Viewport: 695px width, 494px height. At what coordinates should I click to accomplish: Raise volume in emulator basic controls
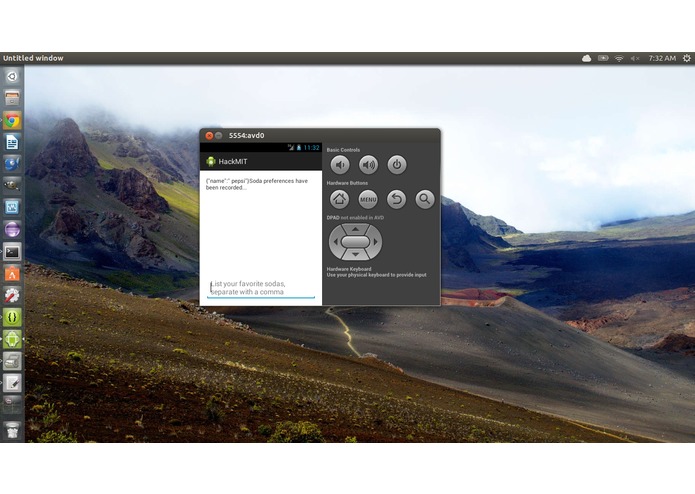click(368, 165)
